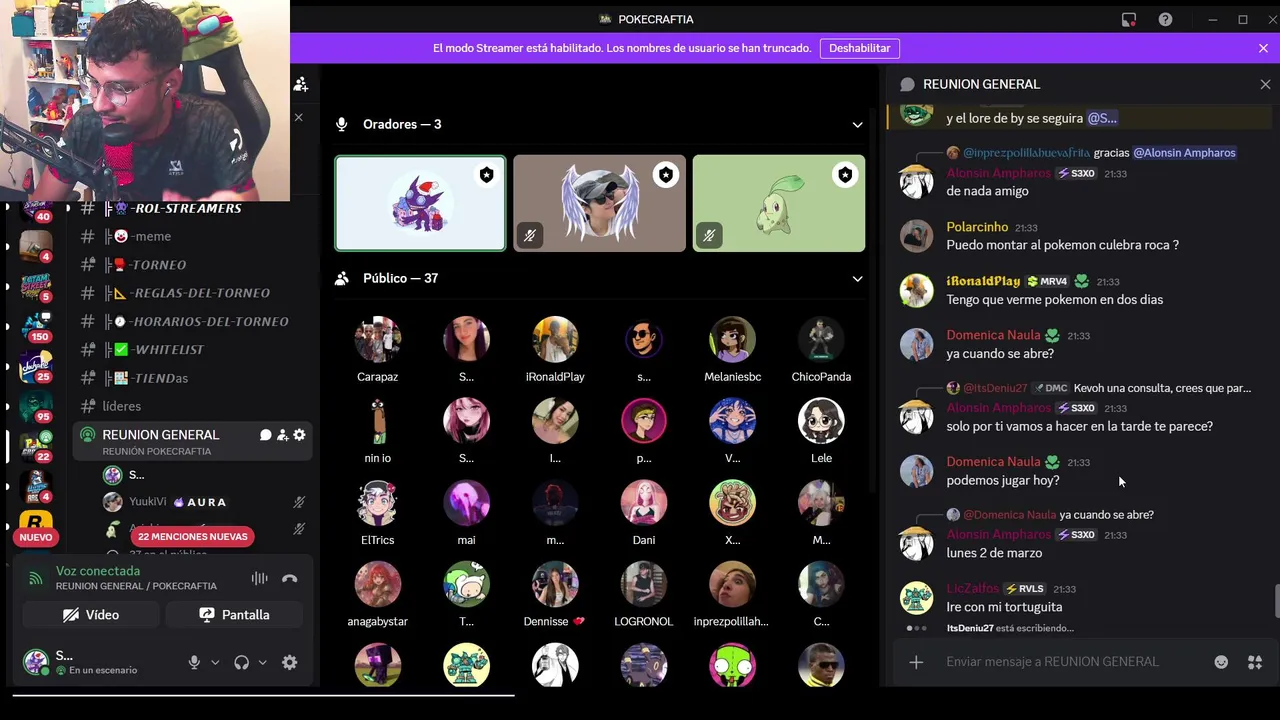Image resolution: width=1280 pixels, height=720 pixels.
Task: Disconnect from voice with hang-up icon
Action: [x=290, y=578]
